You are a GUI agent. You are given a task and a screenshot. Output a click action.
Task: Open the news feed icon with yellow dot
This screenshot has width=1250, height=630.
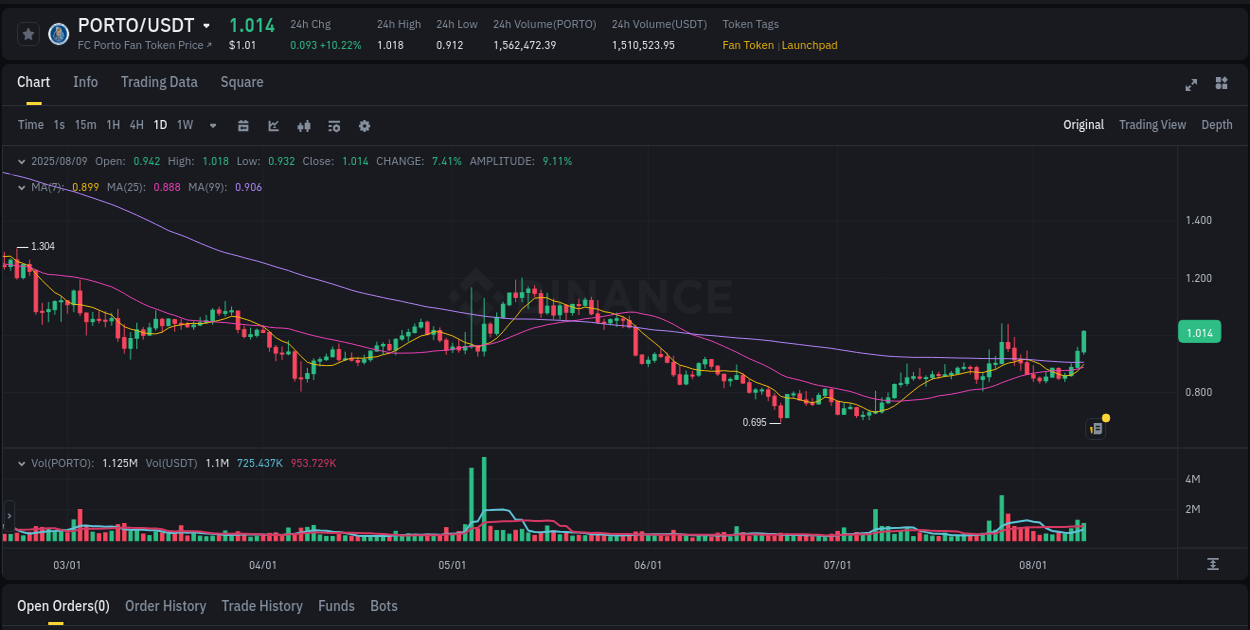pyautogui.click(x=1095, y=428)
